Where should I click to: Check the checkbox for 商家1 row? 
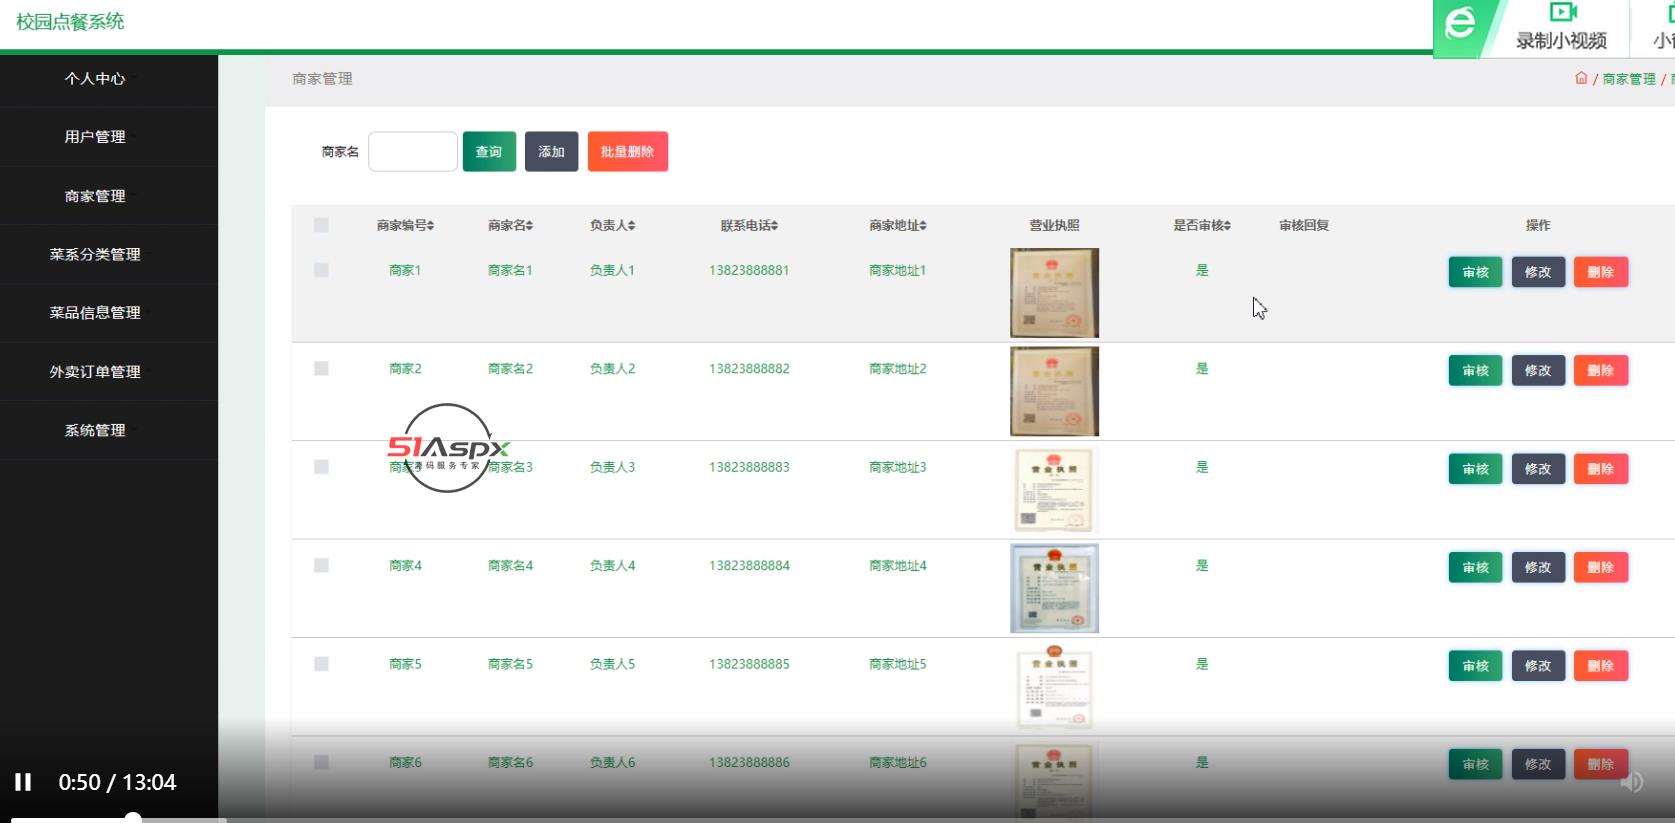tap(321, 270)
